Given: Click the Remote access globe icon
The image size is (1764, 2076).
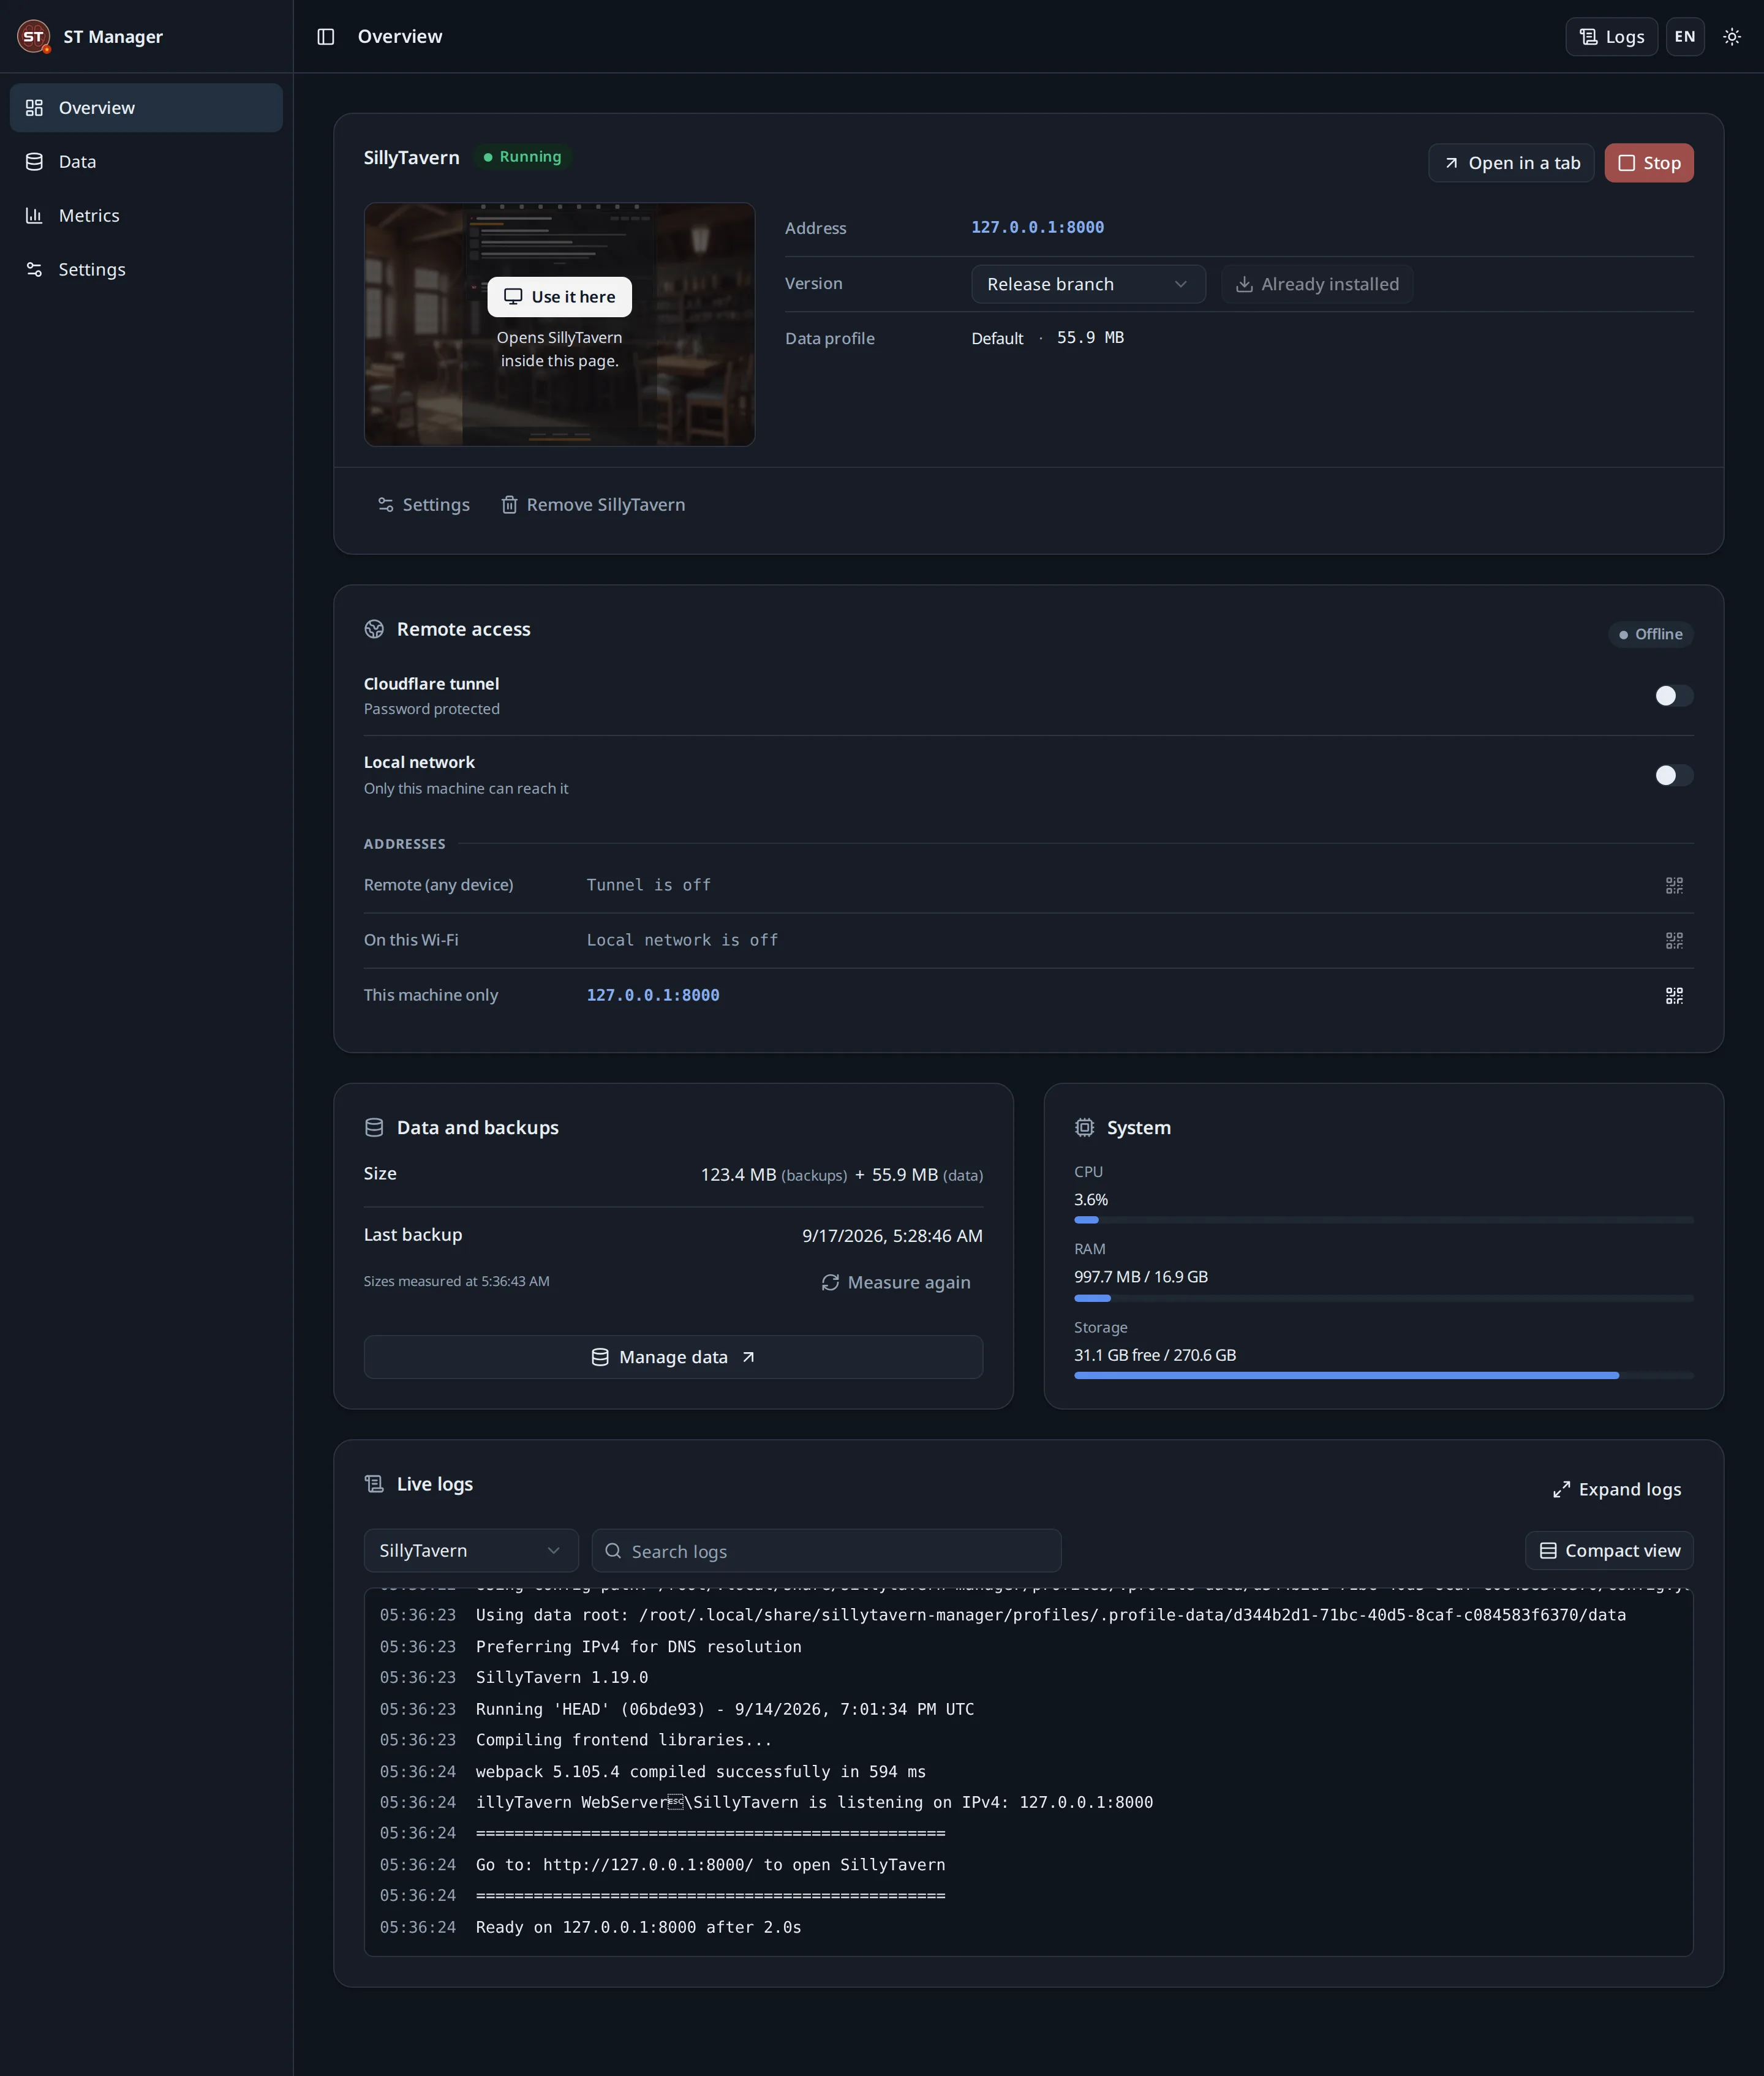Looking at the screenshot, I should coord(374,630).
